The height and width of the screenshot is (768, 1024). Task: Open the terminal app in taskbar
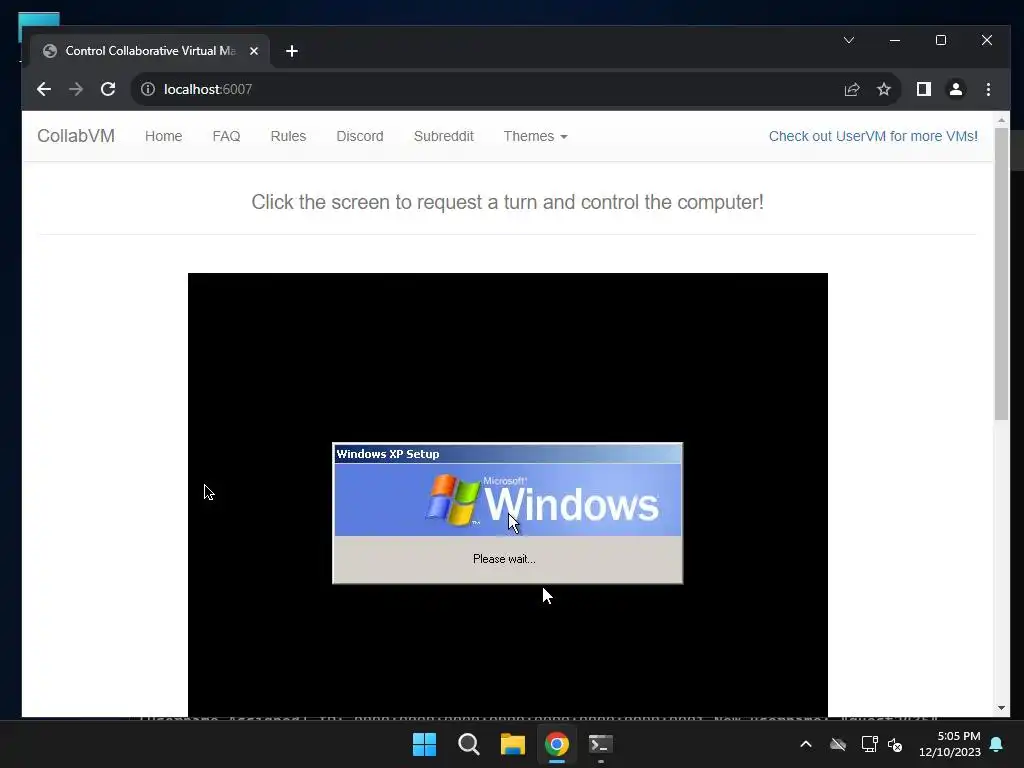tap(601, 744)
